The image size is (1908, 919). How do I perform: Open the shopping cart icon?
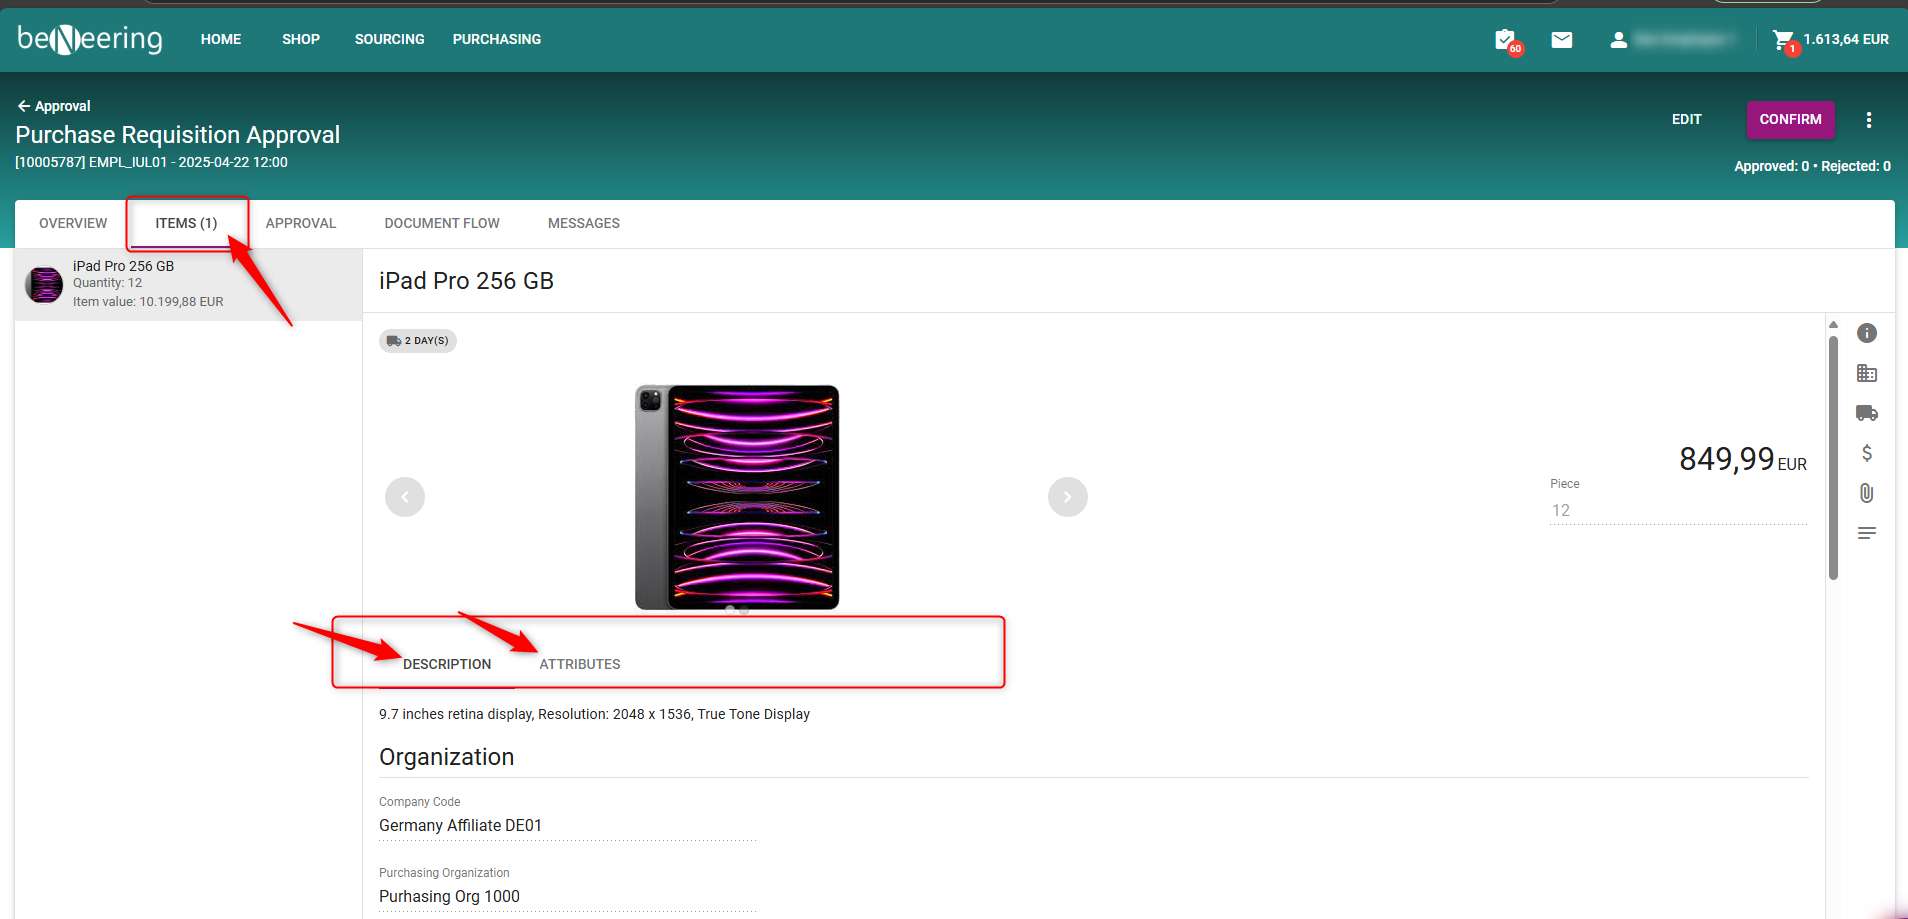click(x=1783, y=40)
